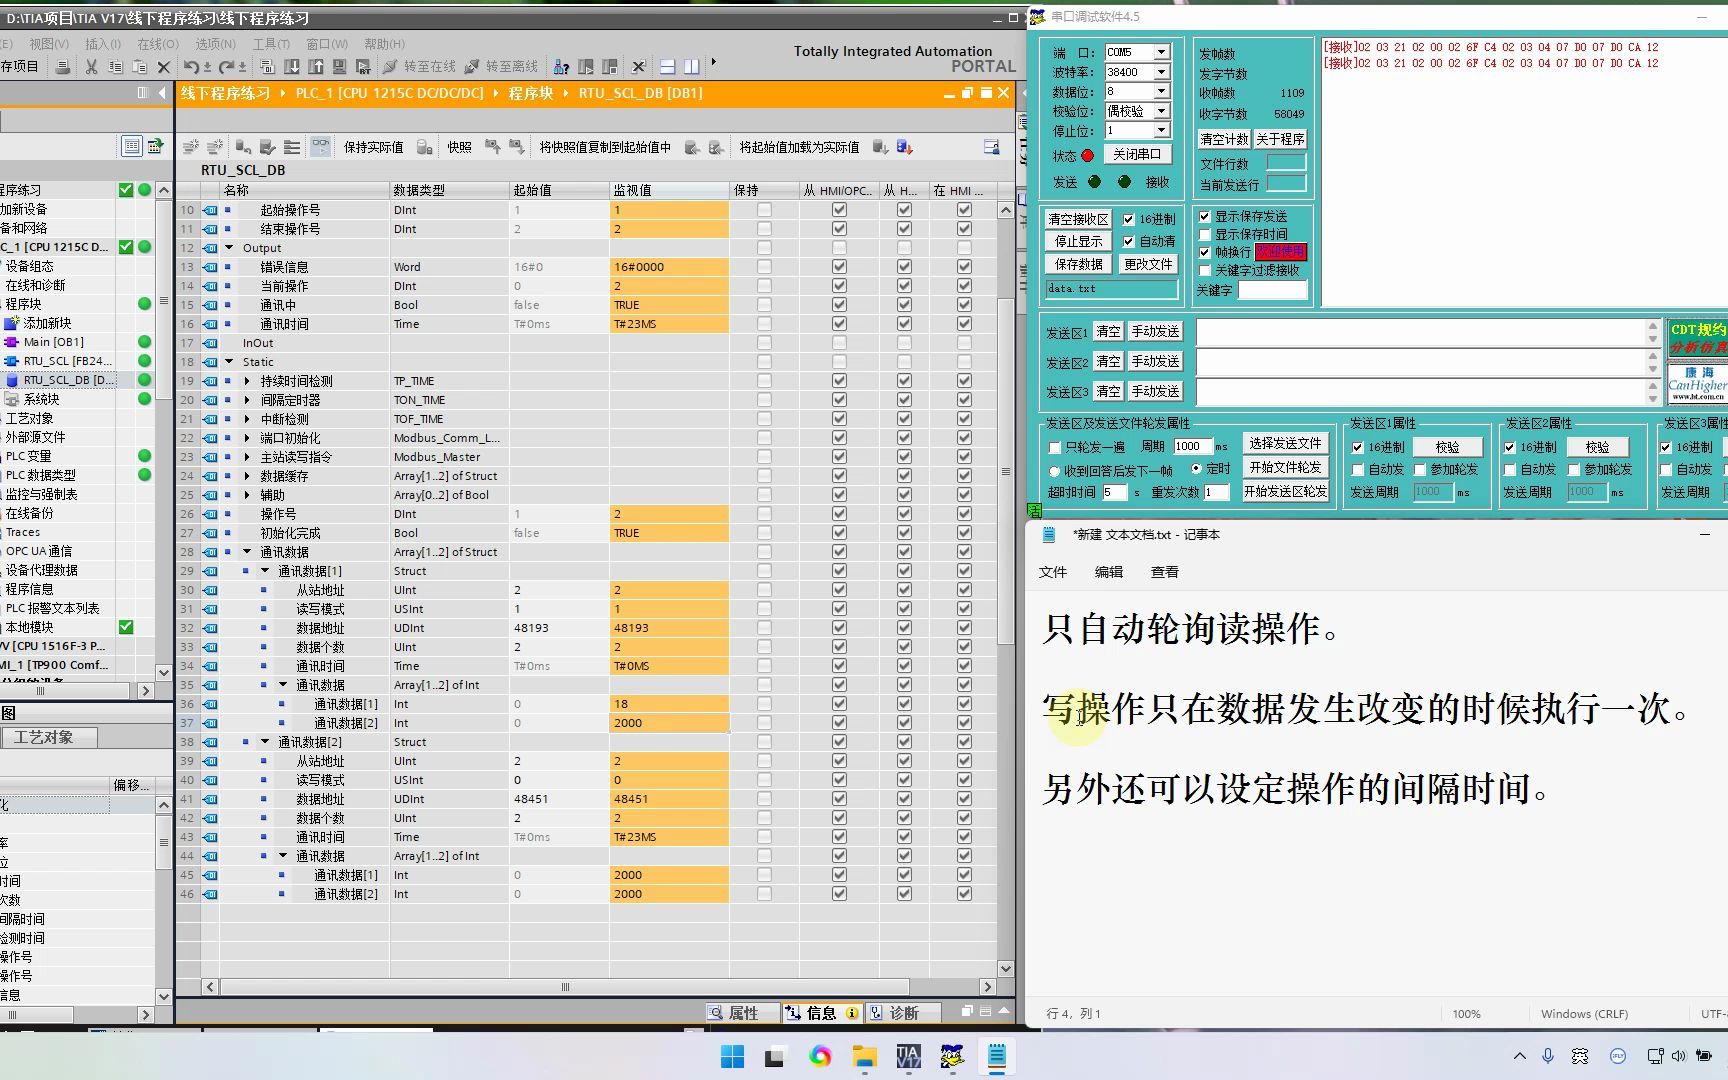This screenshot has width=1728, height=1080.
Task: Uncheck the 16进制 checkbox
Action: [x=1129, y=218]
